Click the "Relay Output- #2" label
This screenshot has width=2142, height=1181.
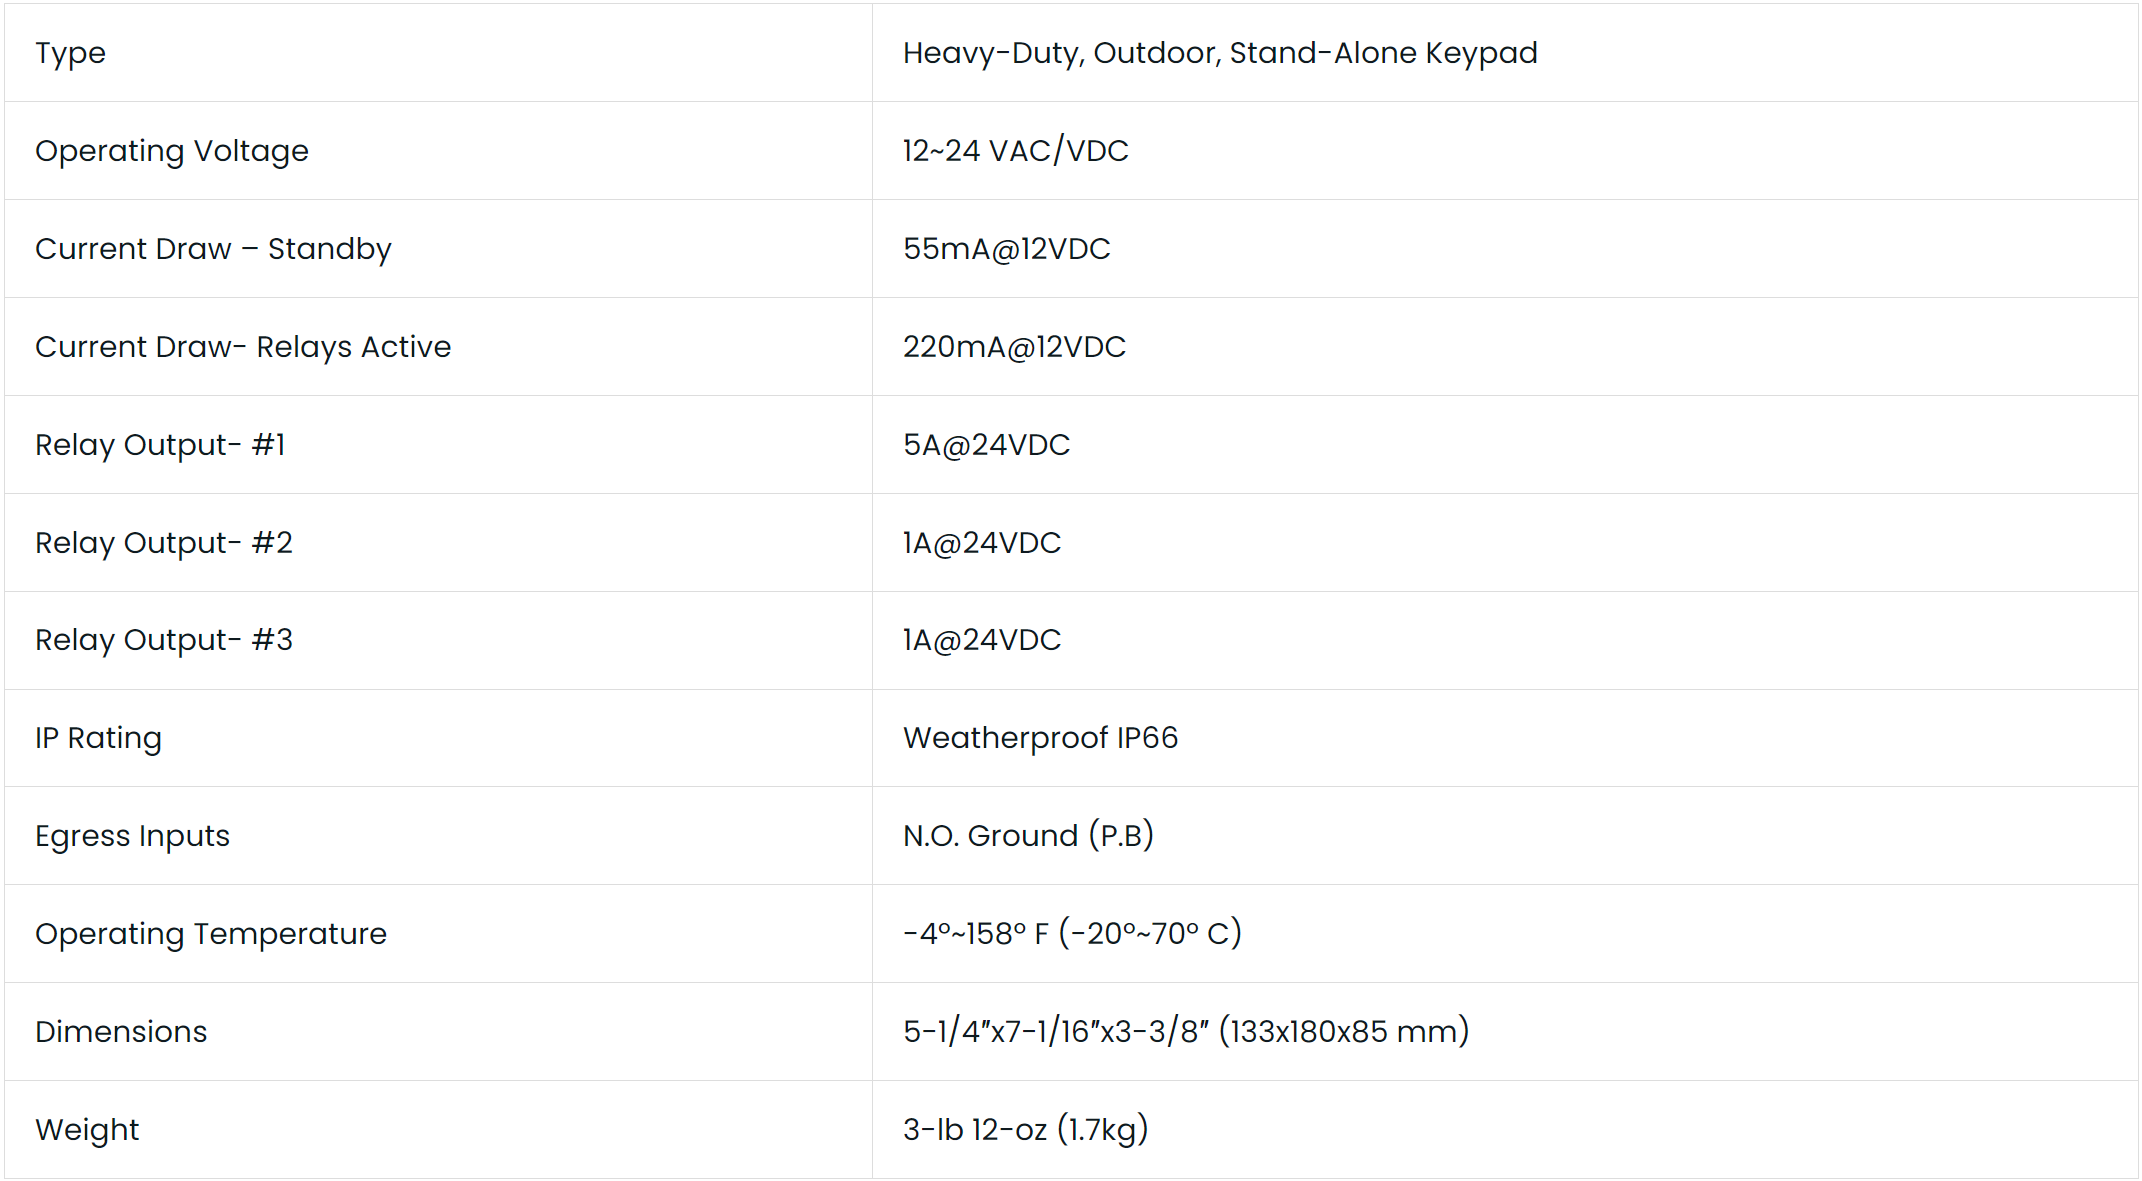pyautogui.click(x=164, y=543)
